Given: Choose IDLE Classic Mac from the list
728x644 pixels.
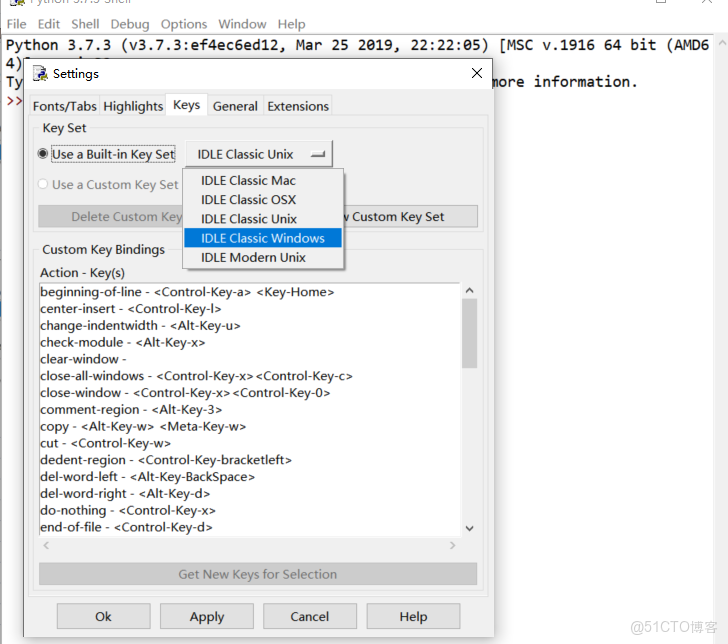Looking at the screenshot, I should coord(263,180).
